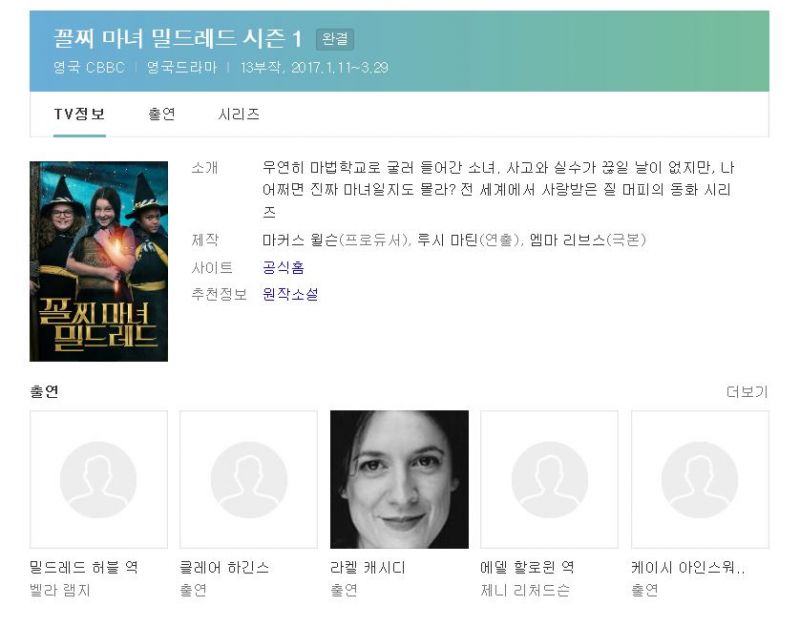The height and width of the screenshot is (627, 800).
Task: Click the 공식홈 official site link
Action: tap(283, 267)
